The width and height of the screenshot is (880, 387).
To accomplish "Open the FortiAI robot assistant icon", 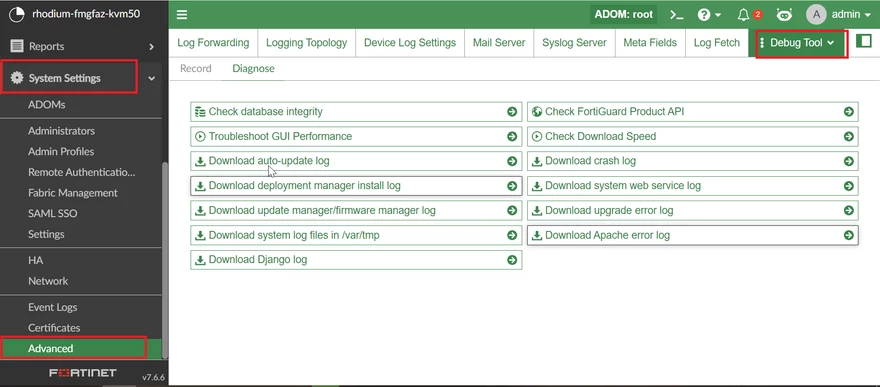I will [784, 15].
